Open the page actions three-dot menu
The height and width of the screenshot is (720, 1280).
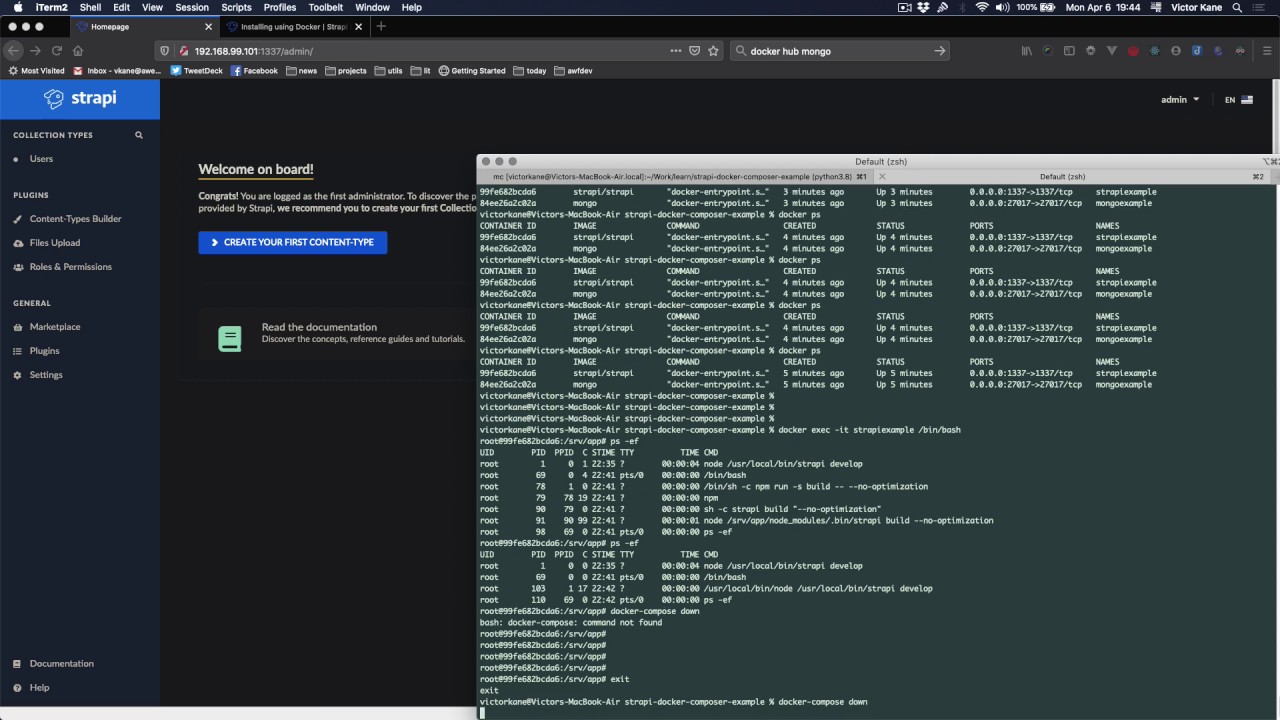click(676, 51)
